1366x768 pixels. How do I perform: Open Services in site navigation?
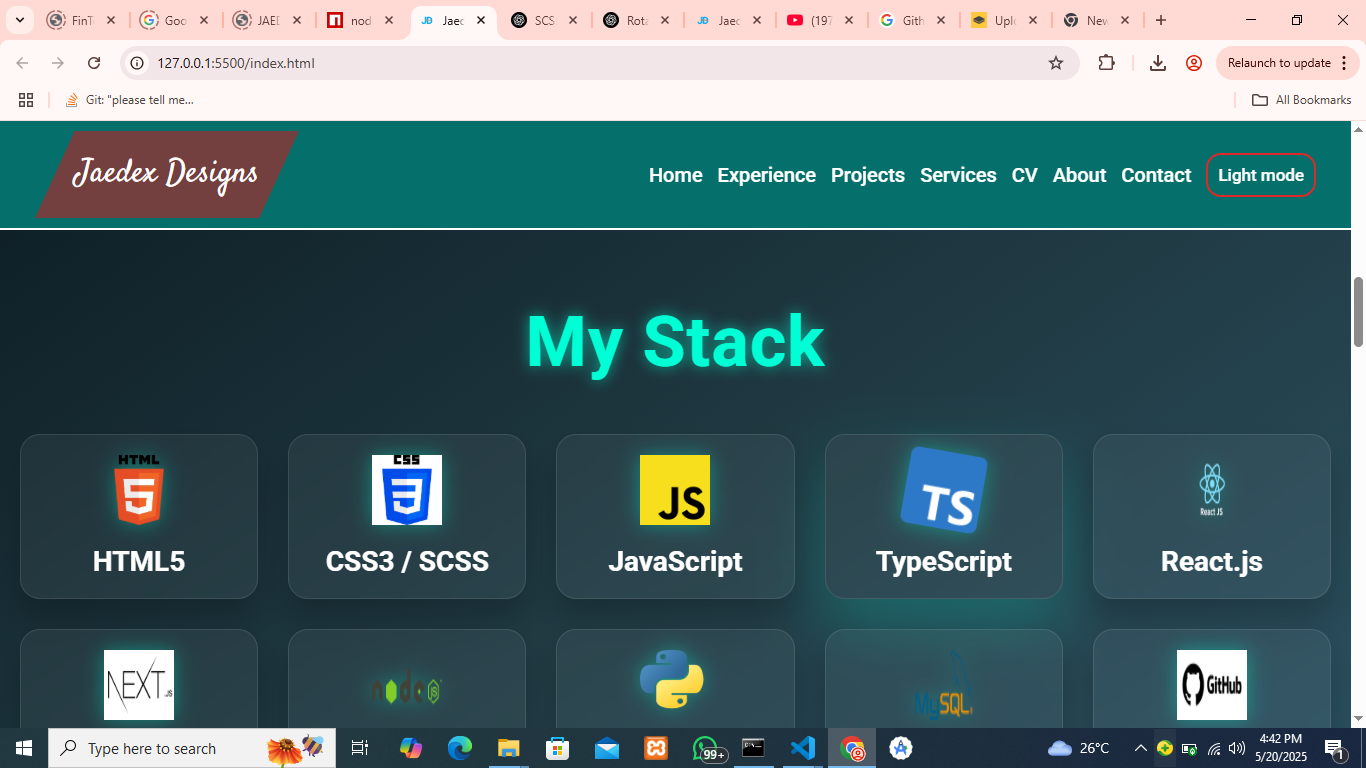(958, 175)
